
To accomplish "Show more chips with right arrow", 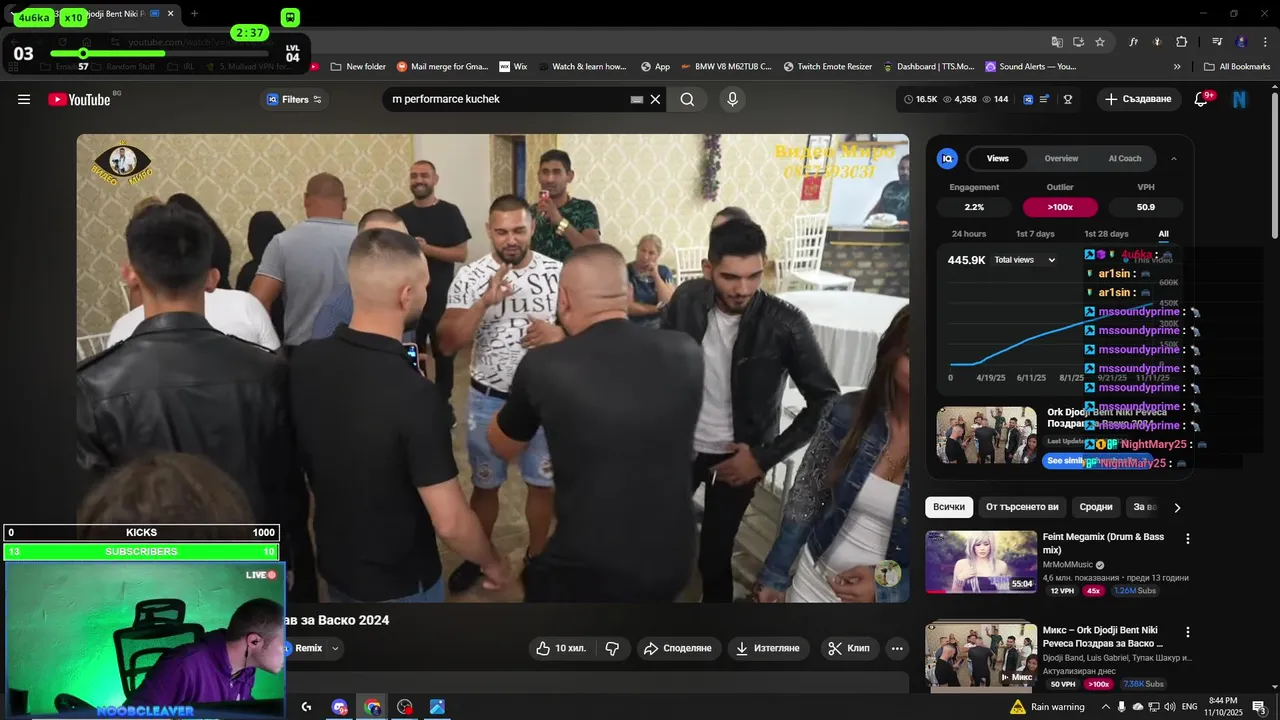I will (x=1177, y=508).
